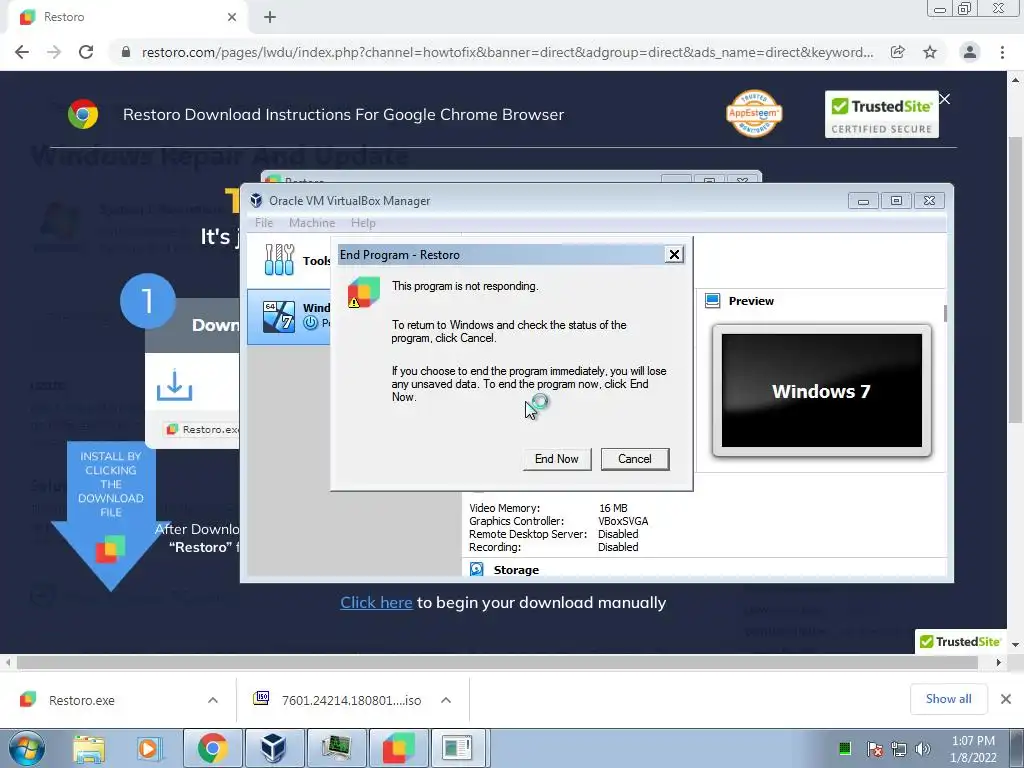
Task: Switch to VirtualBox in the taskbar
Action: click(274, 748)
